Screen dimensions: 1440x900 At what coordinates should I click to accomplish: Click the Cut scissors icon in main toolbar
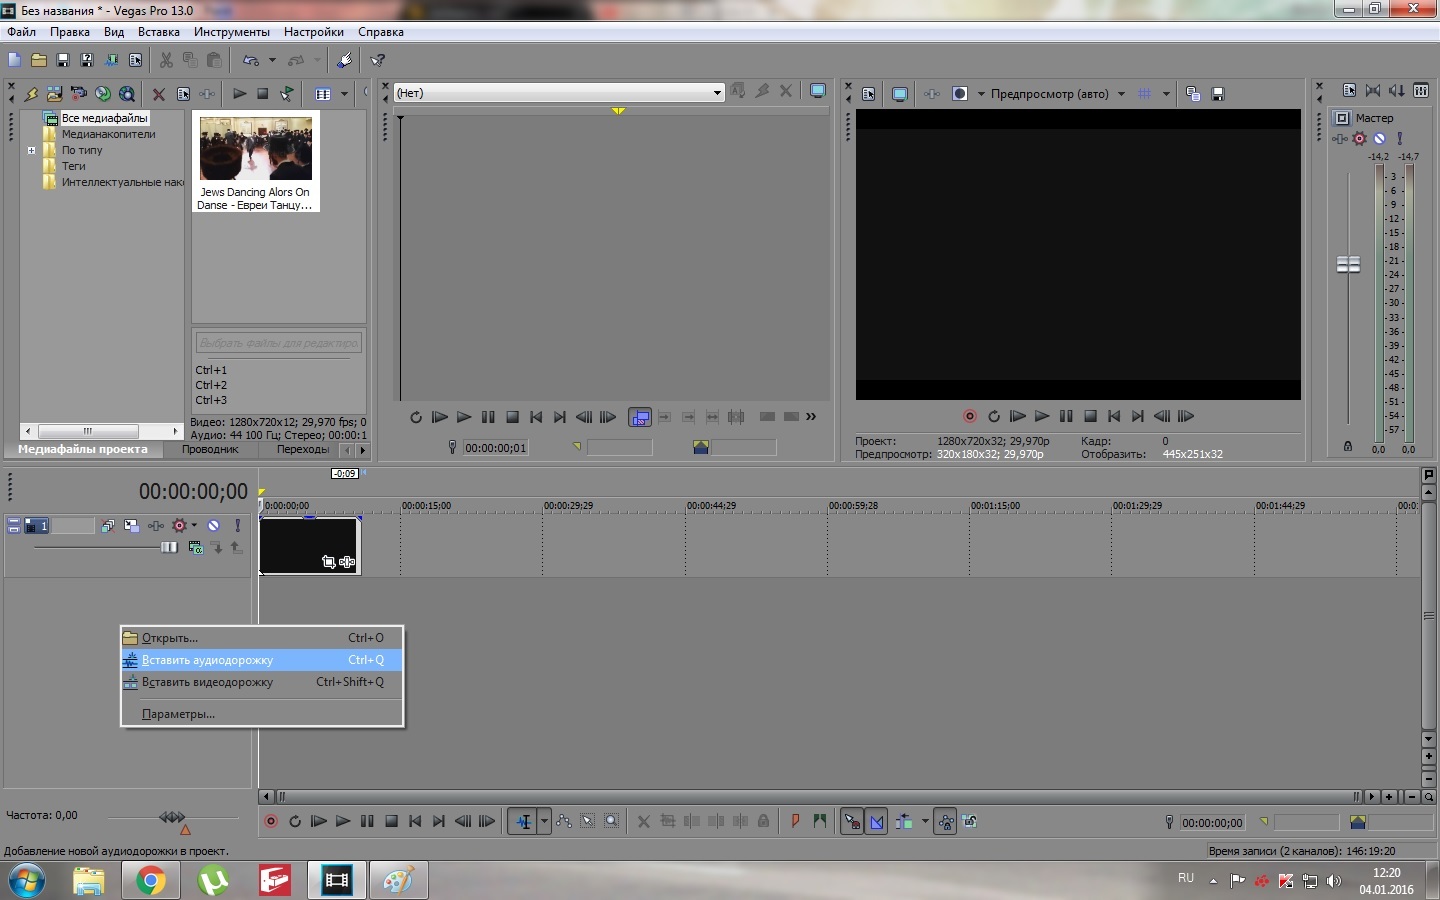(166, 60)
